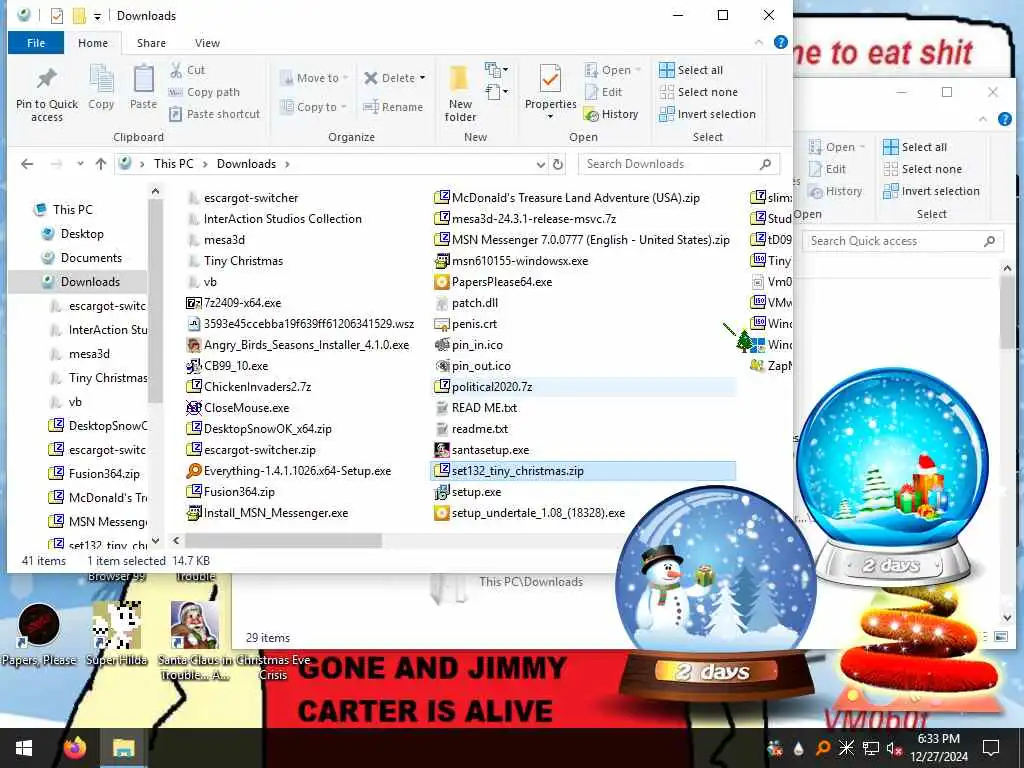The width and height of the screenshot is (1024, 768).
Task: Click History in front window ribbon
Action: 612,114
